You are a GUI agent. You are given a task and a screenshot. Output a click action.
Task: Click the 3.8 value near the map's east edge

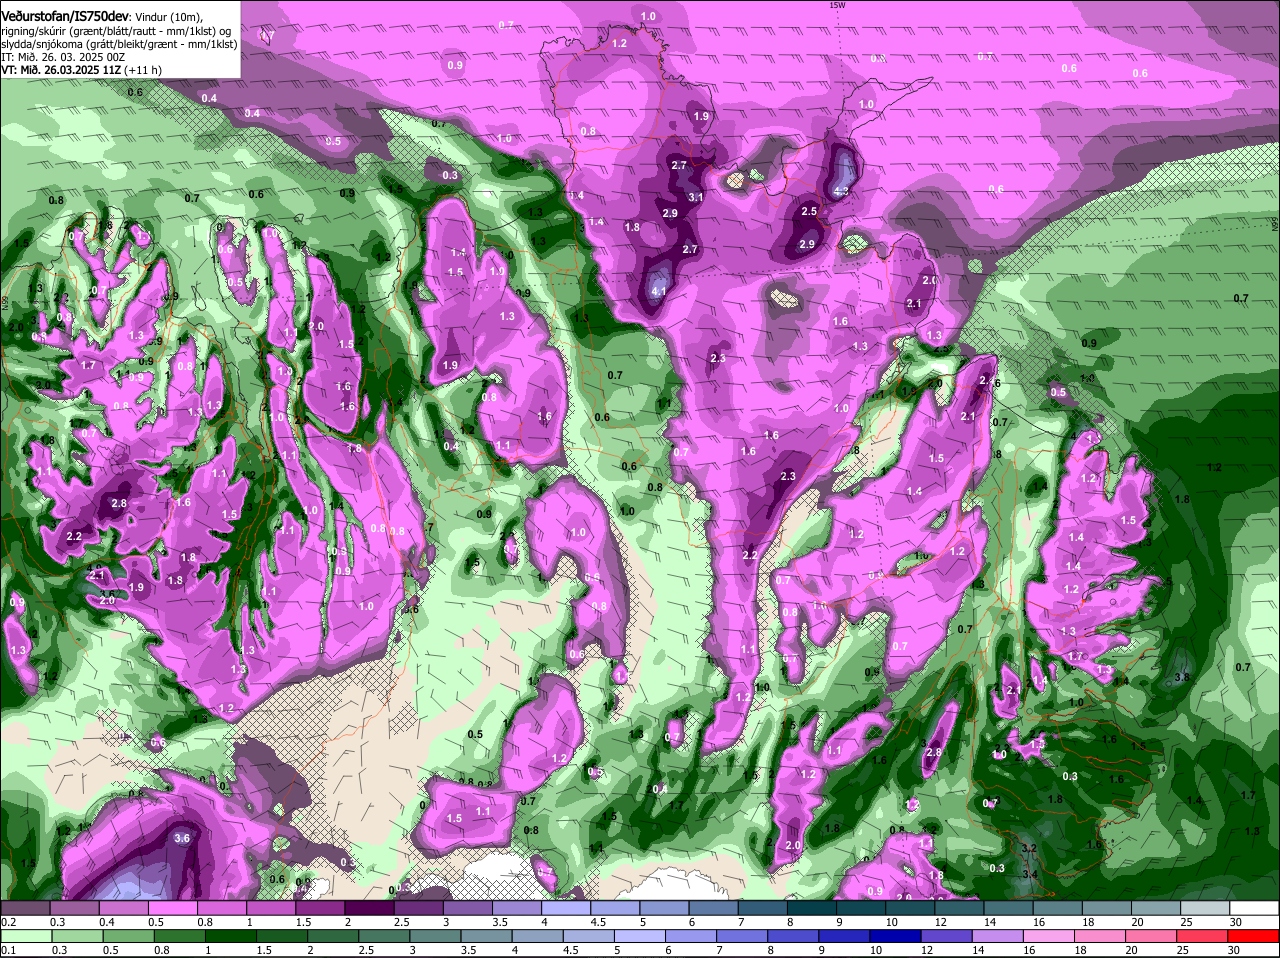tap(1181, 677)
